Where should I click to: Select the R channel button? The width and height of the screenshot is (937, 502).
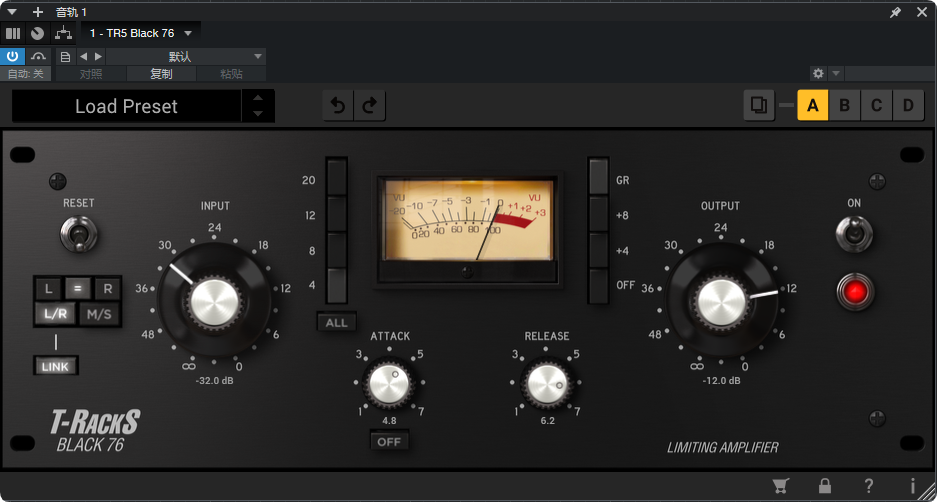[108, 289]
